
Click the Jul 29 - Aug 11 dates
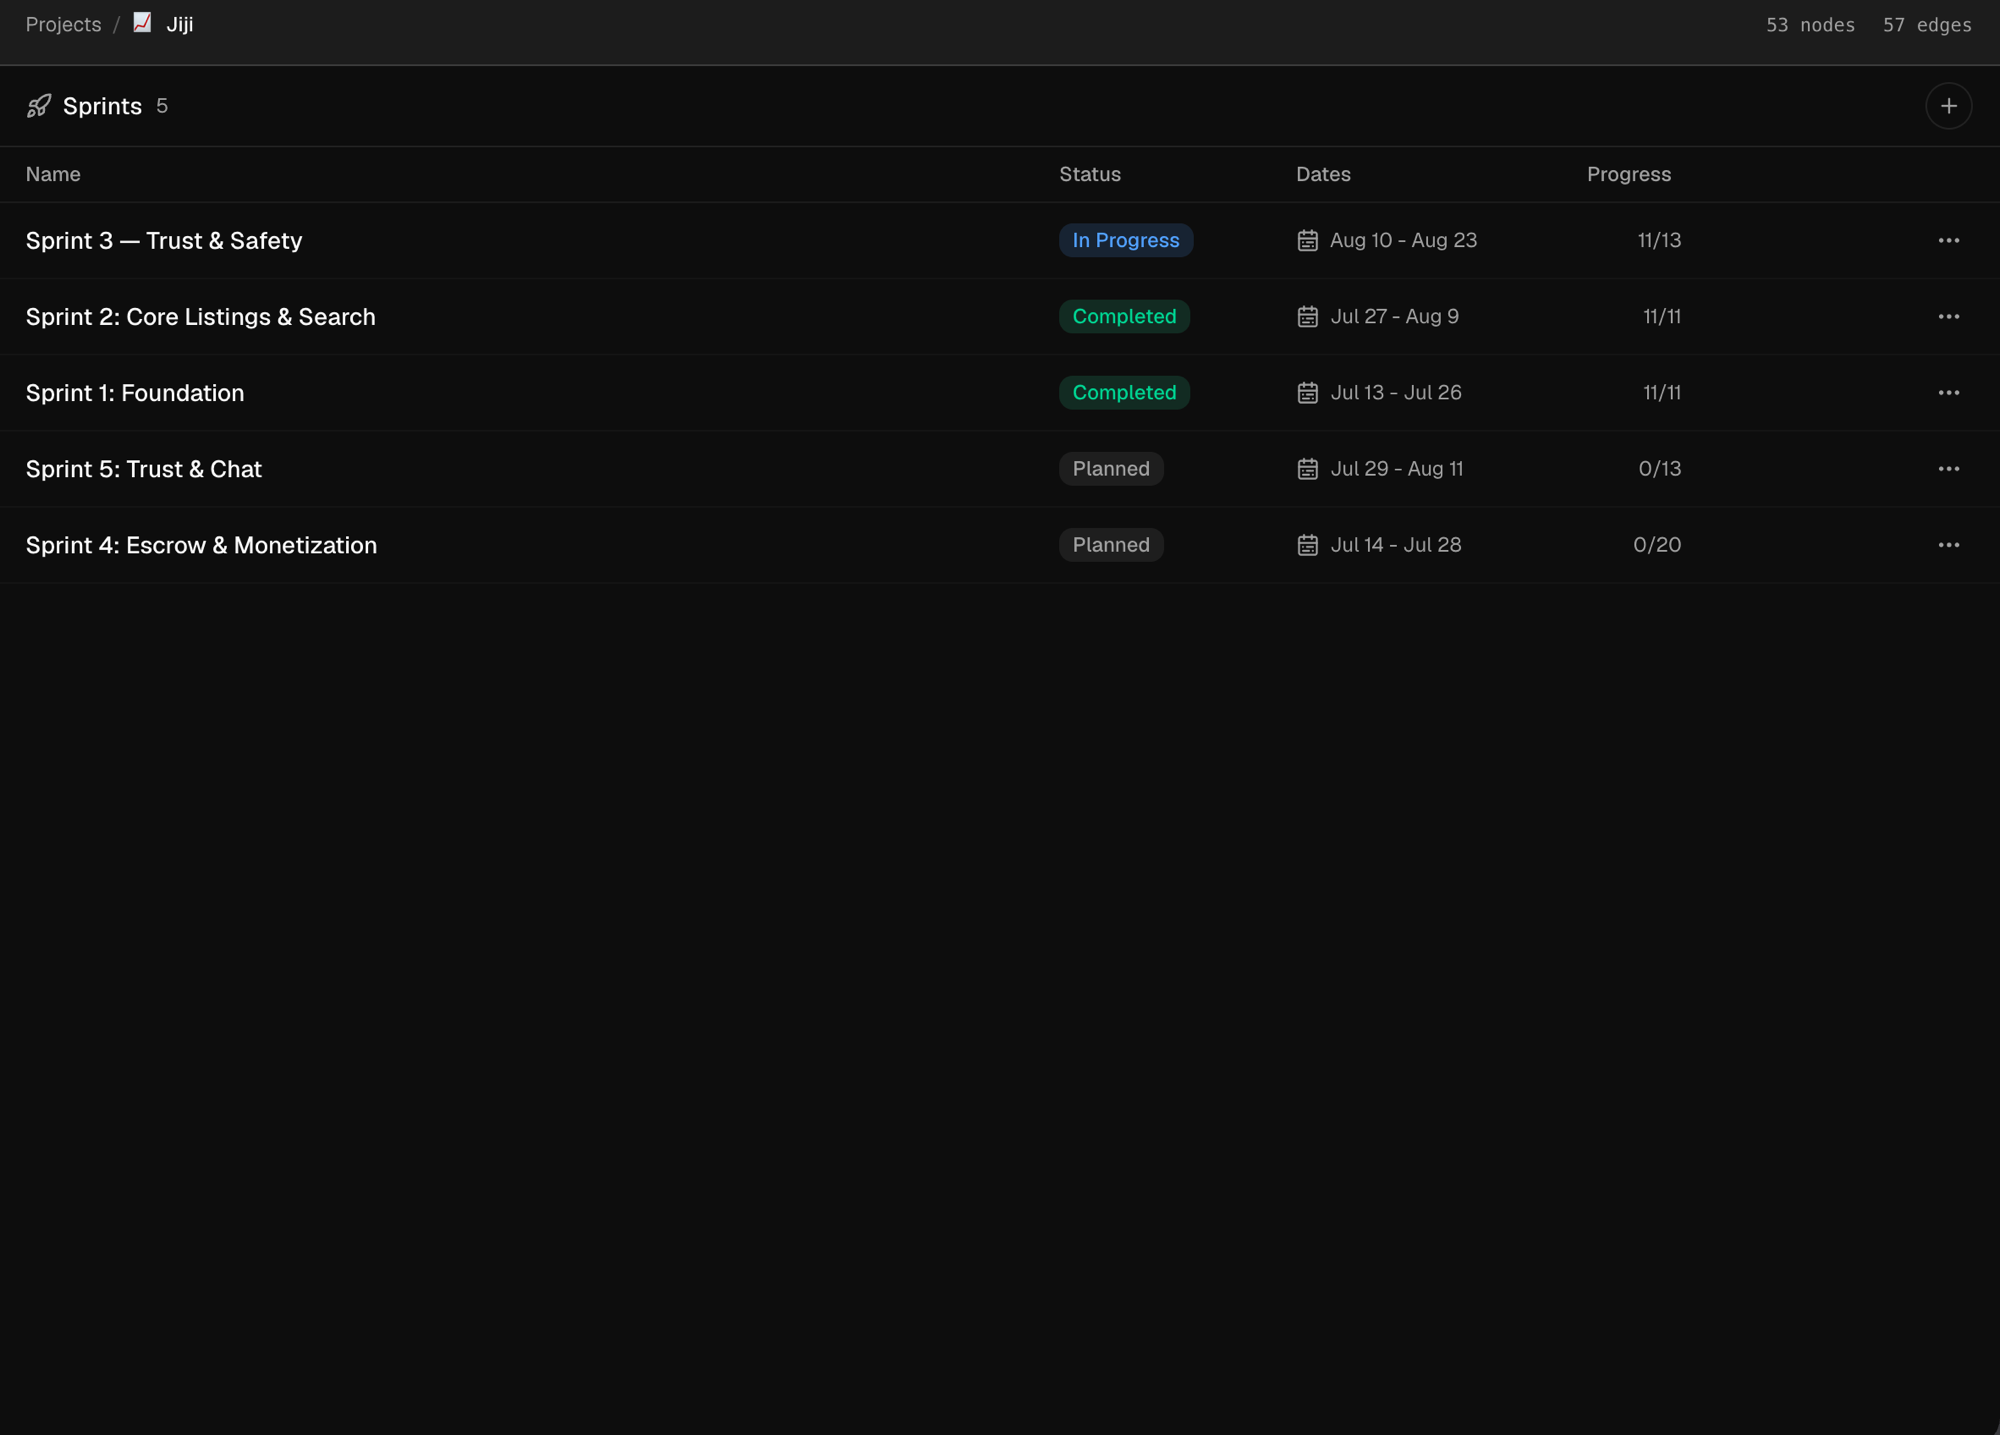tap(1396, 468)
